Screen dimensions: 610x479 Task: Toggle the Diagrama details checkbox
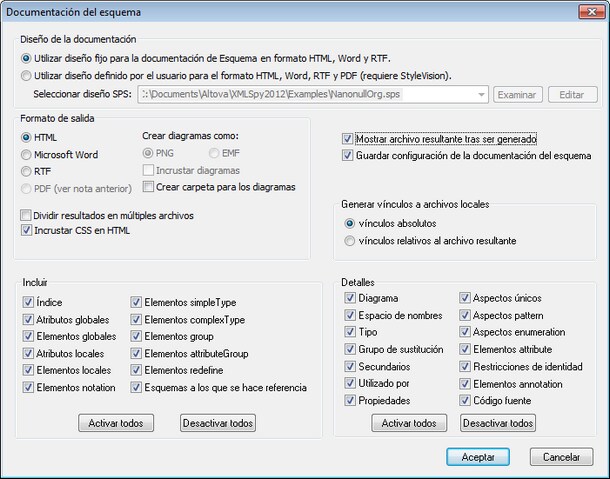[350, 298]
